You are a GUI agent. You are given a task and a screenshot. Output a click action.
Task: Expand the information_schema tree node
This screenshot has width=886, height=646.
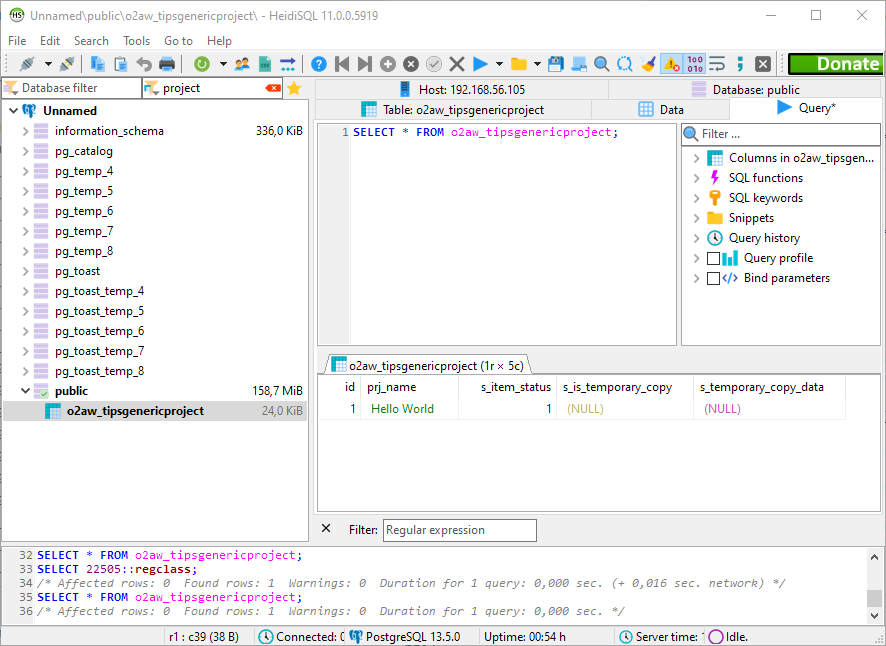coord(25,131)
